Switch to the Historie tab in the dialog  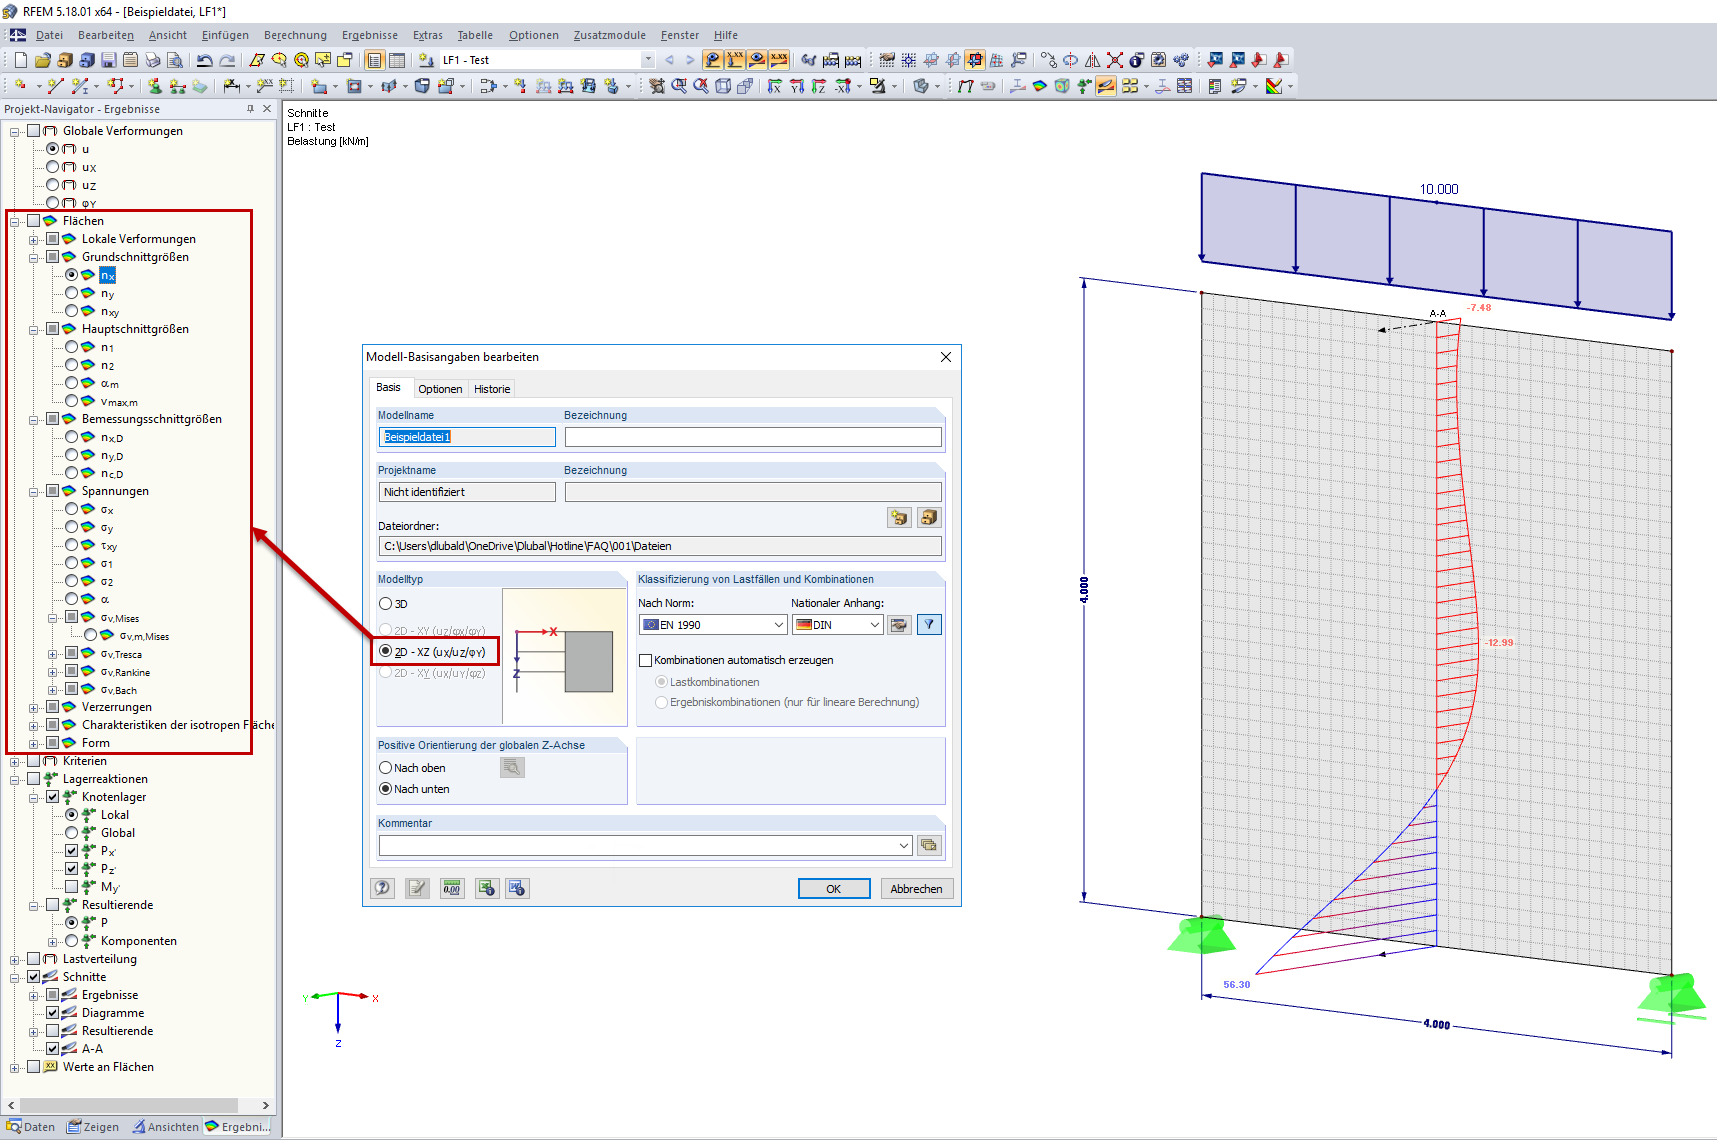492,389
